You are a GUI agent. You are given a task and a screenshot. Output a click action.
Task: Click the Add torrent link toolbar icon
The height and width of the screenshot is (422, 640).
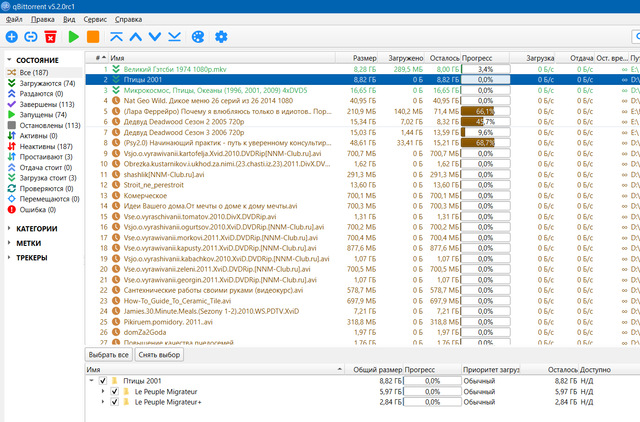pos(31,37)
